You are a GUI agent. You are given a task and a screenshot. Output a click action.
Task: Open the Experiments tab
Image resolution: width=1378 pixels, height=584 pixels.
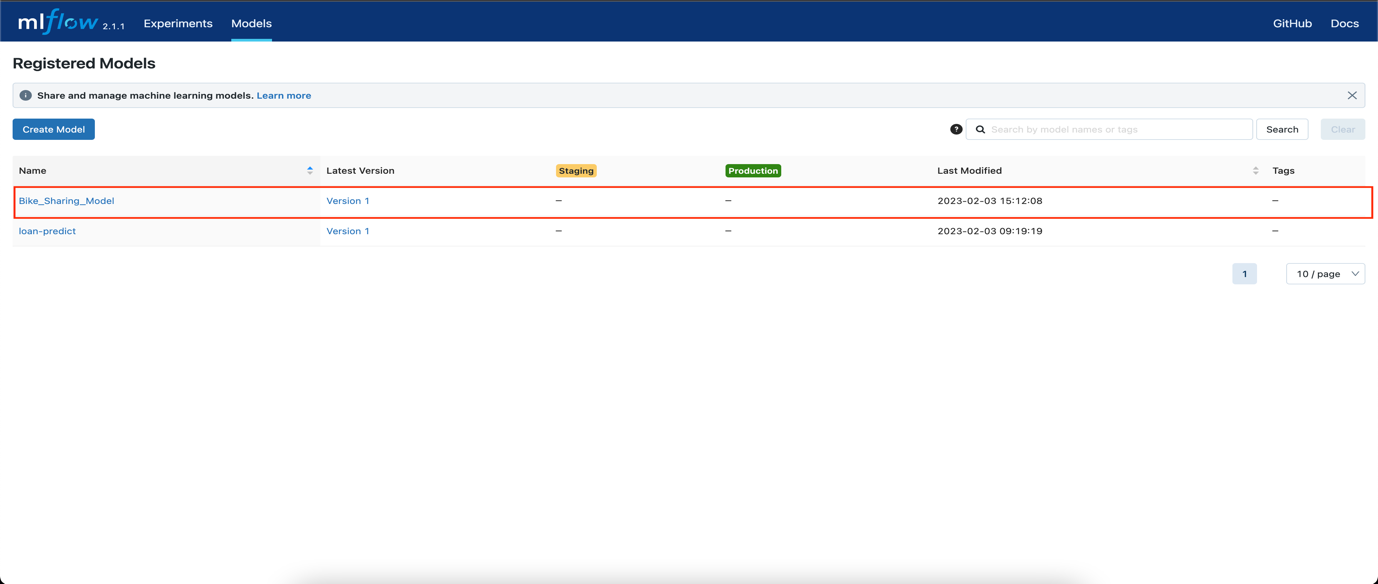(x=178, y=23)
